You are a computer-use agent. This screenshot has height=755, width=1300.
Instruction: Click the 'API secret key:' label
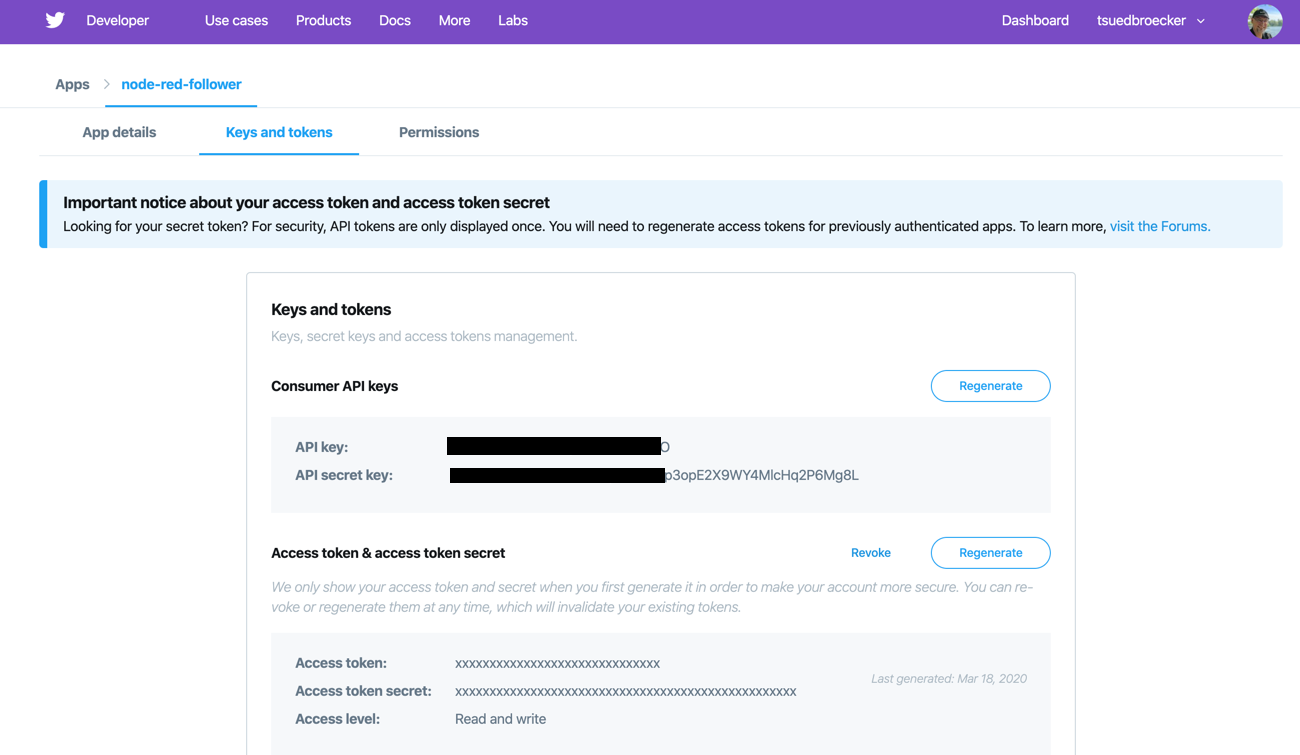tap(344, 475)
